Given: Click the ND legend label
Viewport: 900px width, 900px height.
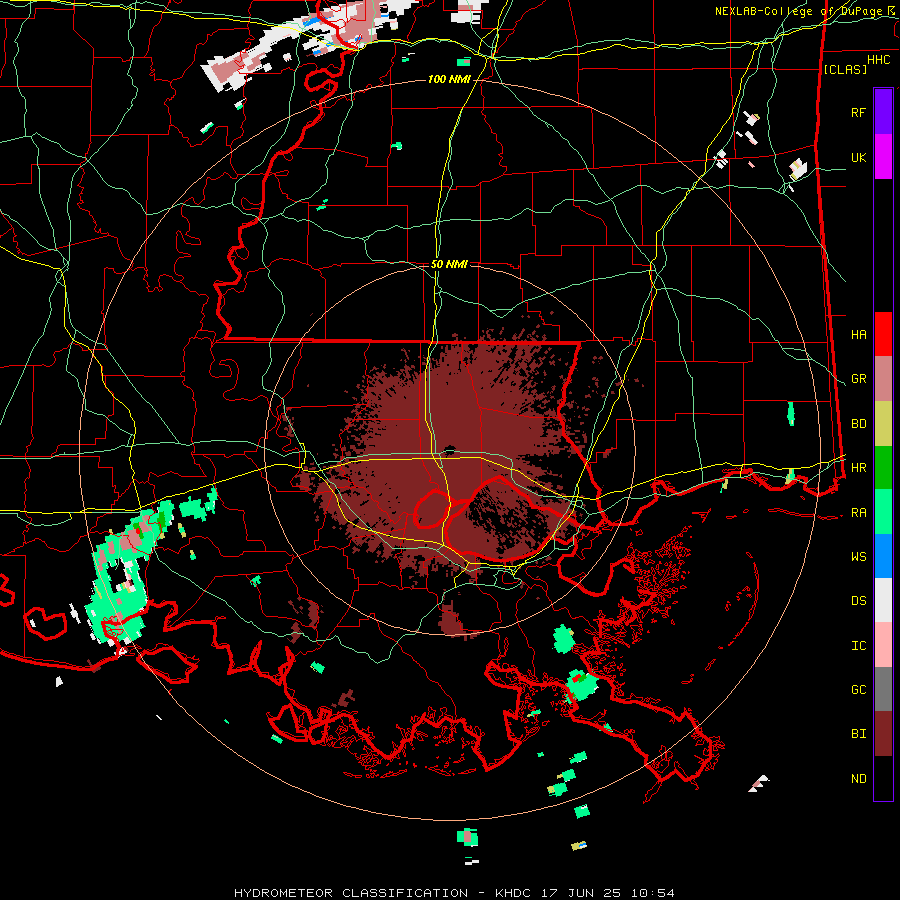Looking at the screenshot, I should point(859,779).
